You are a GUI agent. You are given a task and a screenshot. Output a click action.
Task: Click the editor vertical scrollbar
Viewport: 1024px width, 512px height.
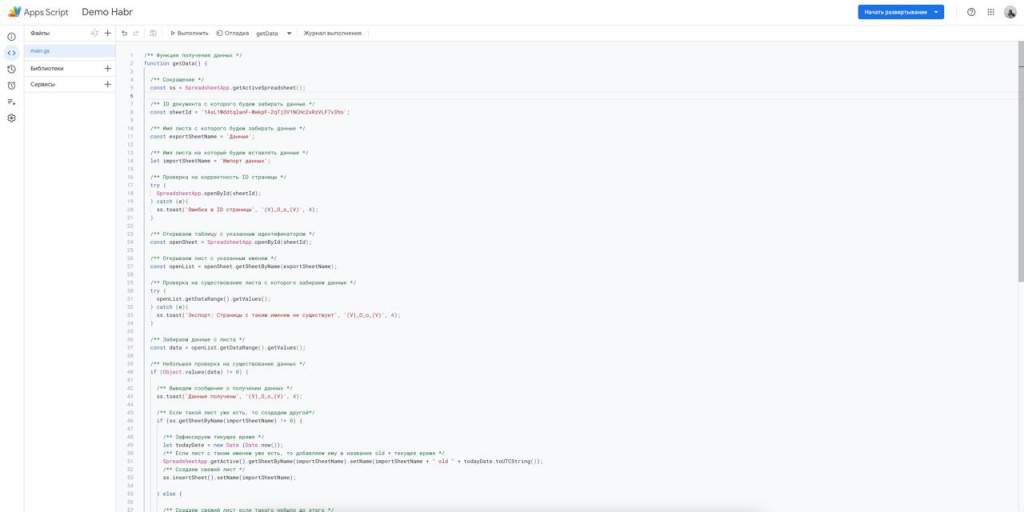tap(1020, 163)
